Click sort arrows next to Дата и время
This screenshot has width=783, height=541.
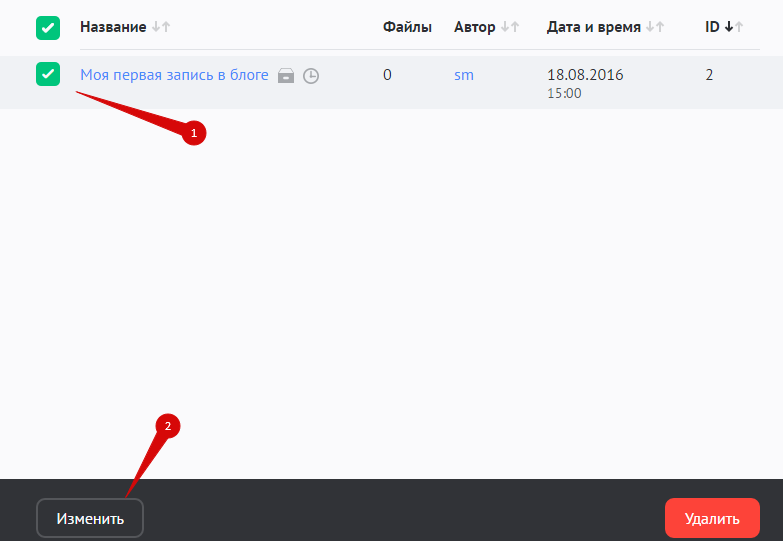(656, 27)
